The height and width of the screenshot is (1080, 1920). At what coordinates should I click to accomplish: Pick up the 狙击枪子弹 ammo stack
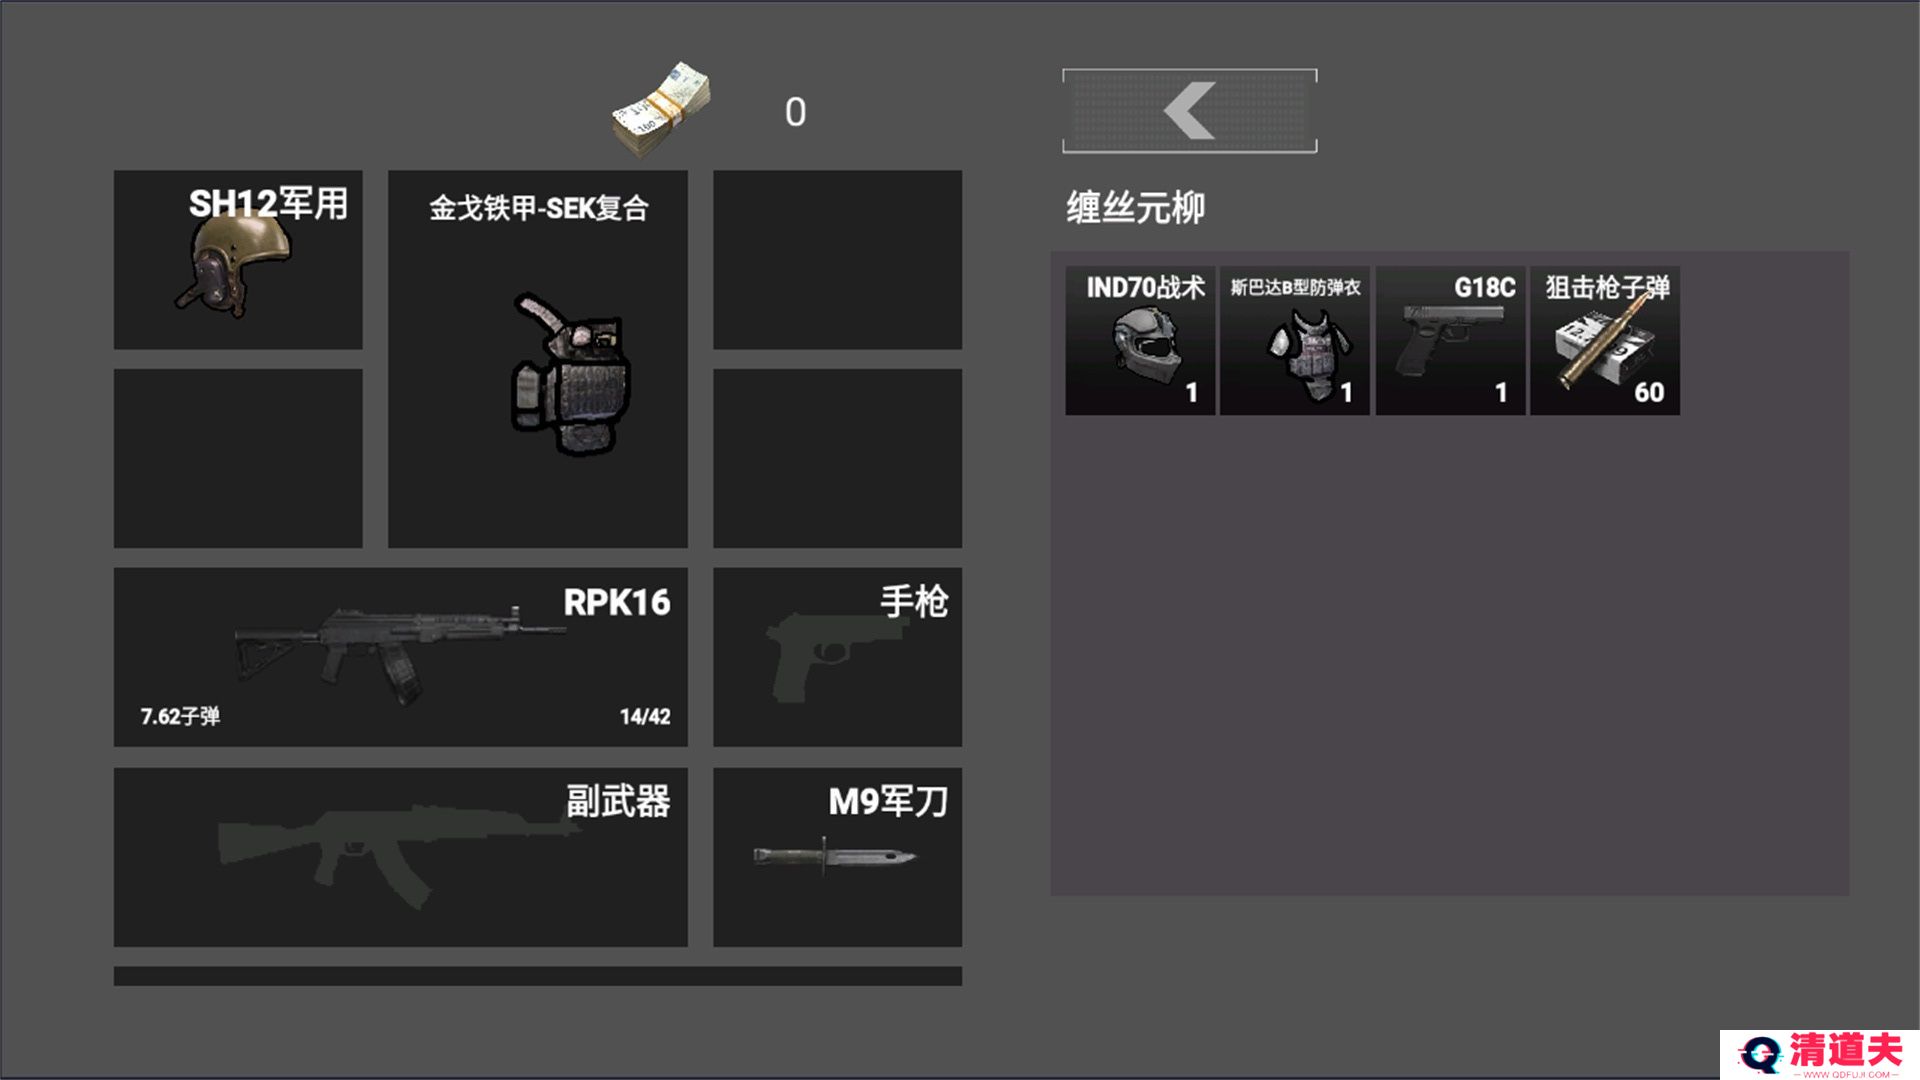[1605, 340]
